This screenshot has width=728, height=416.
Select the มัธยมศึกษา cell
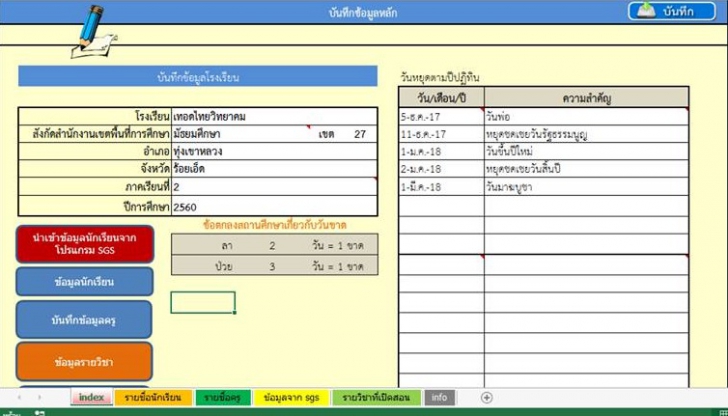tap(241, 134)
